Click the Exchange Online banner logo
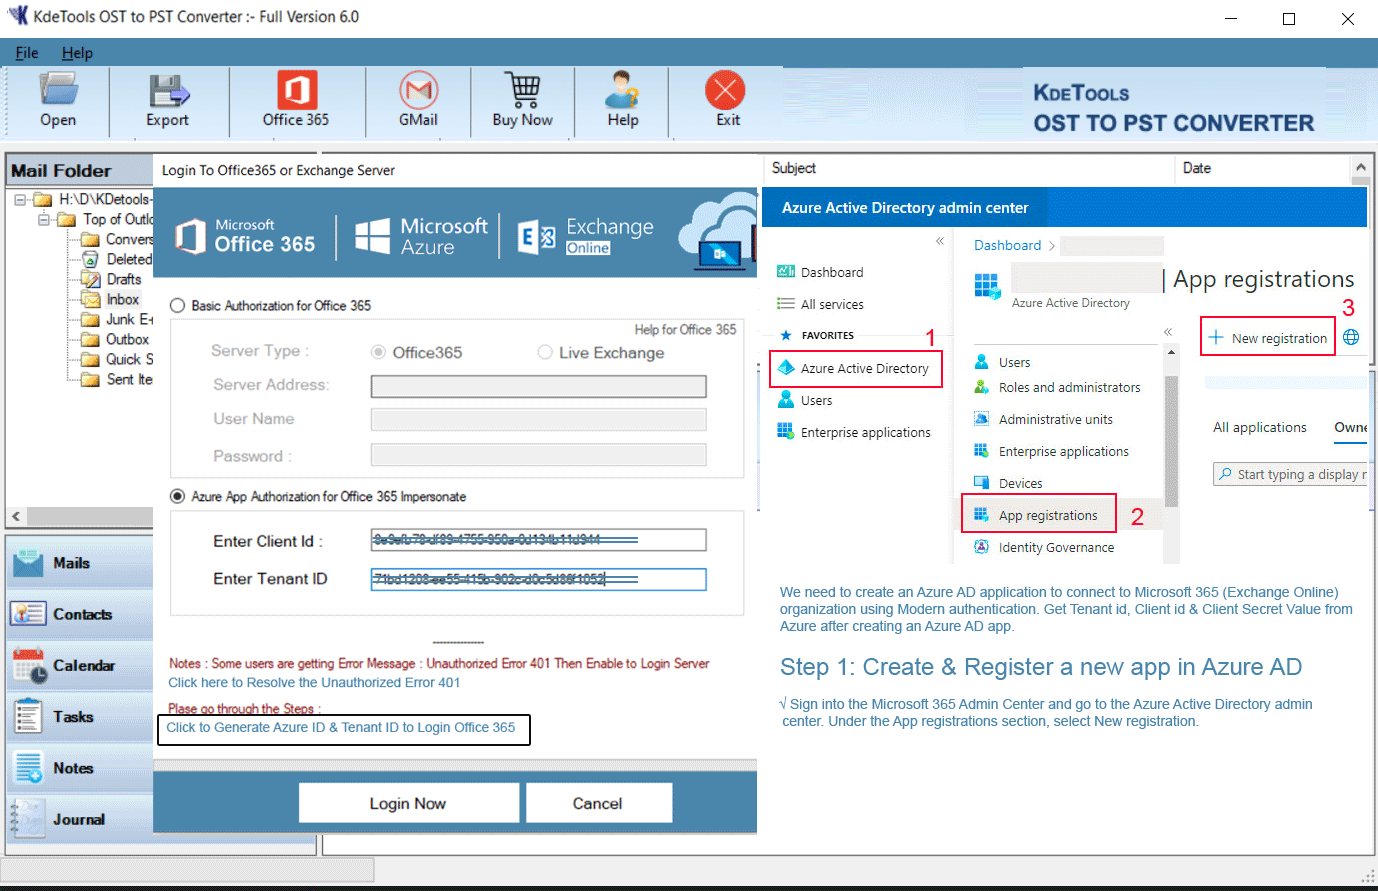The height and width of the screenshot is (891, 1378). (585, 236)
